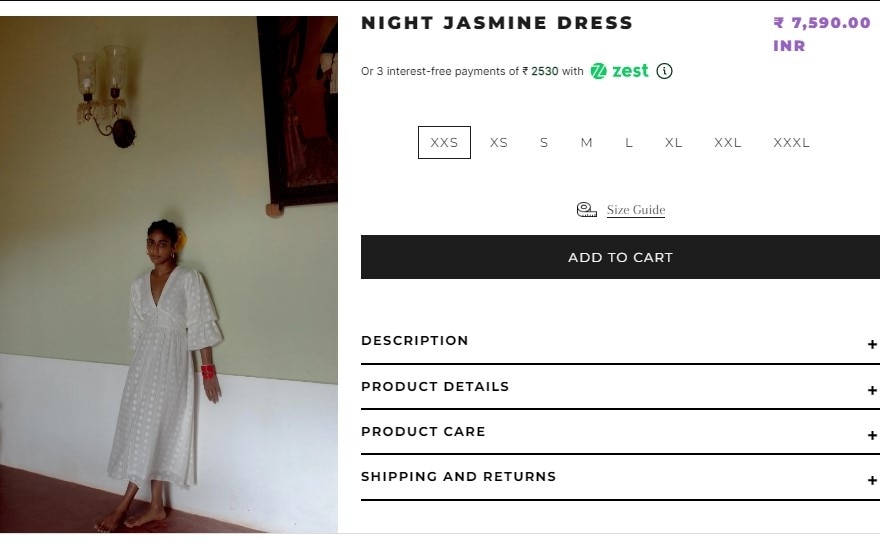This screenshot has height=540, width=880.
Task: Click the Zest info icon
Action: (x=665, y=71)
